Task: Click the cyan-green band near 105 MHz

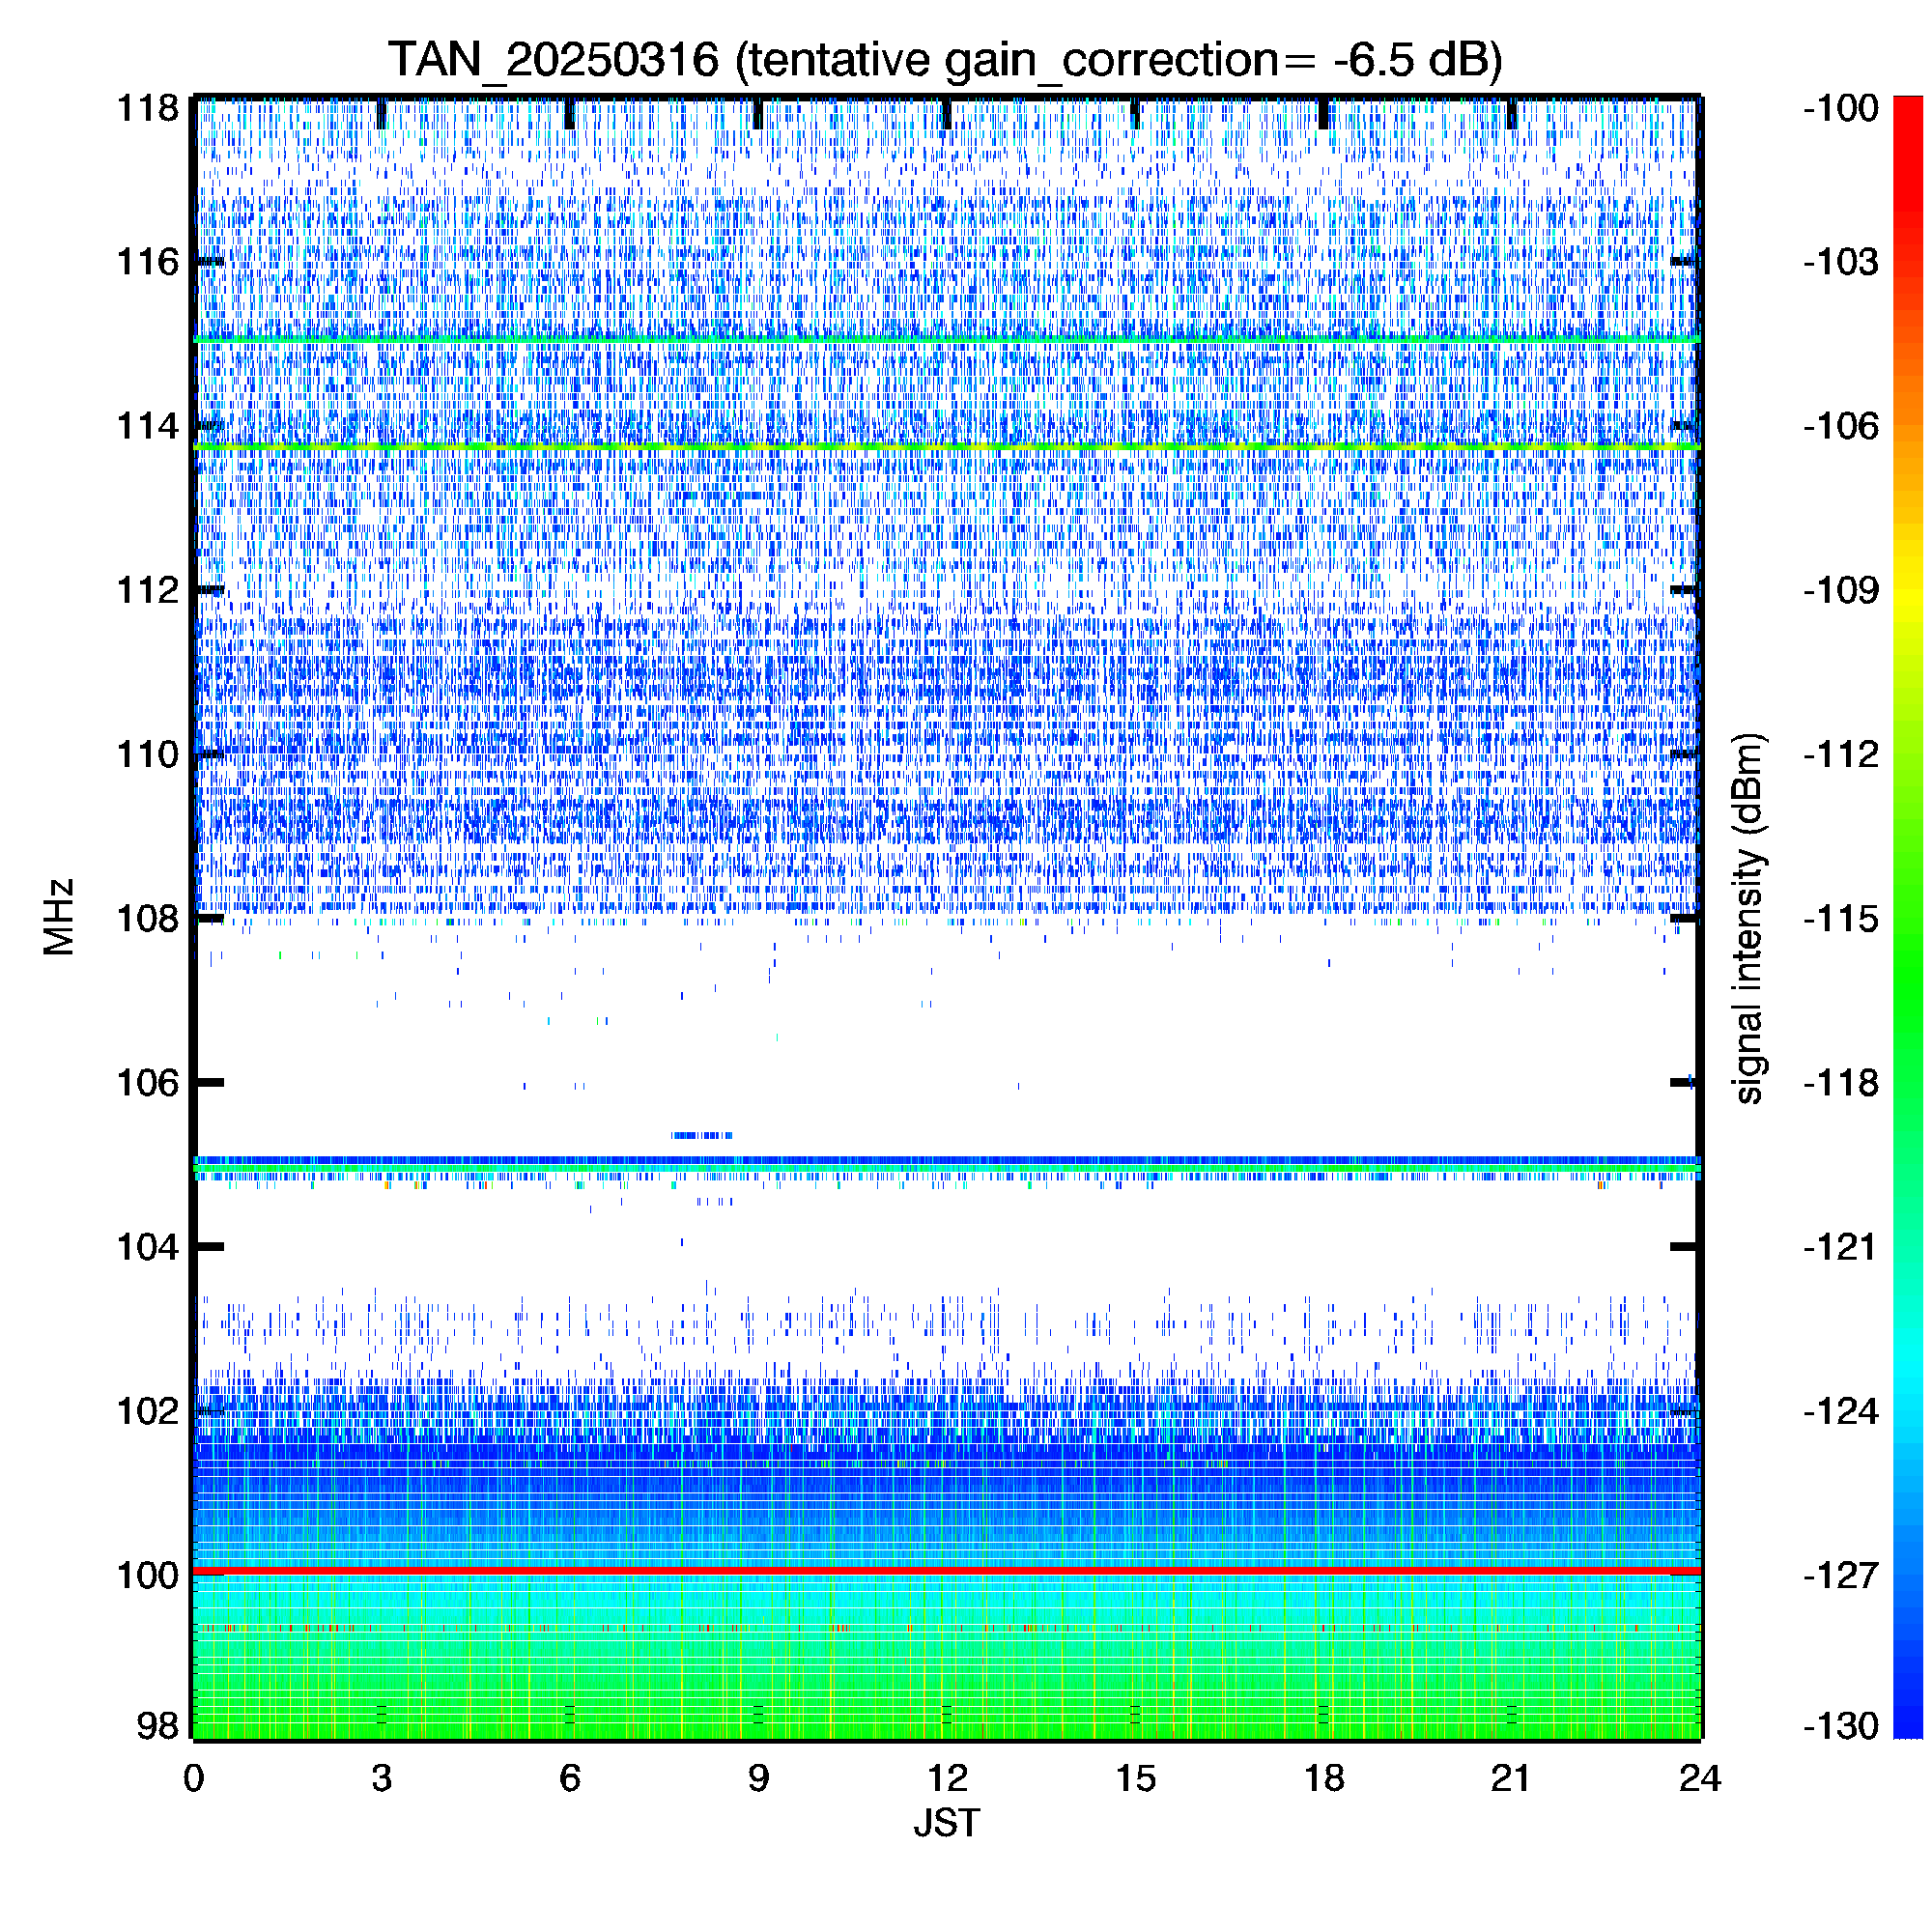Action: (945, 1167)
